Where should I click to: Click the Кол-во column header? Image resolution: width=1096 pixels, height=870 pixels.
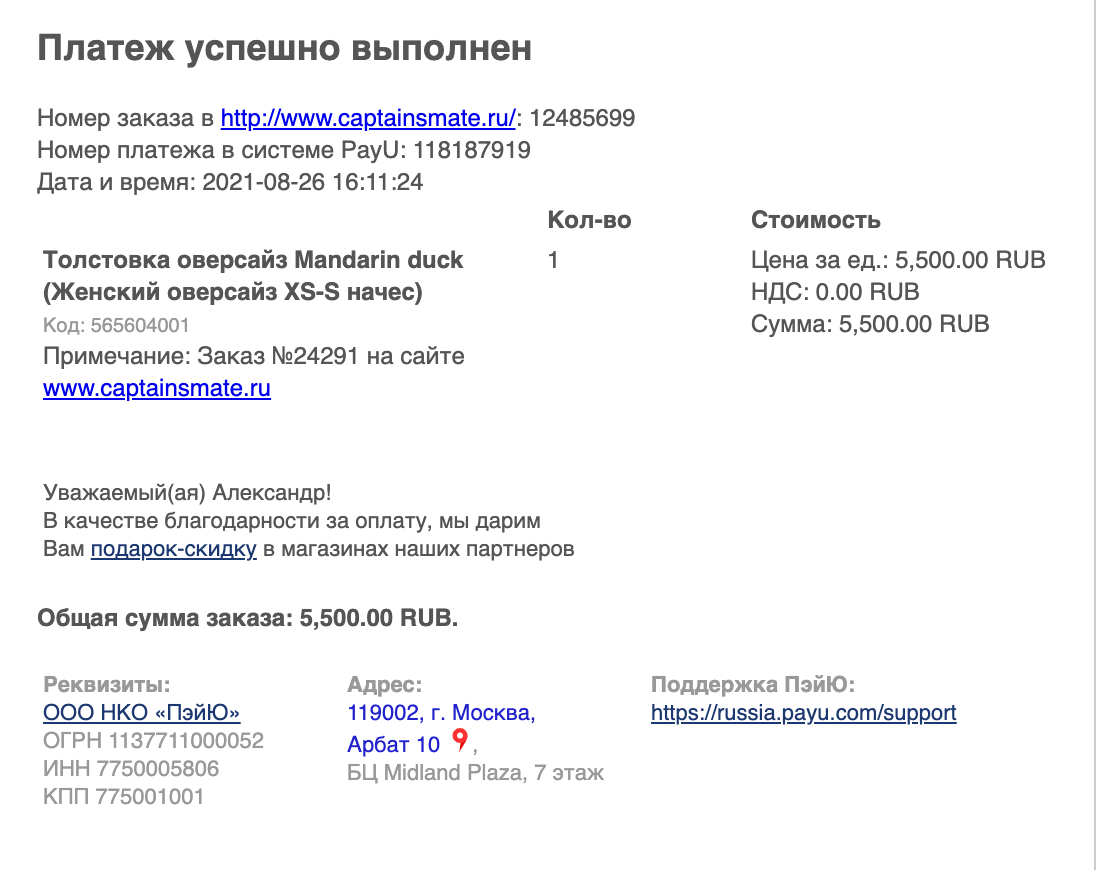589,219
